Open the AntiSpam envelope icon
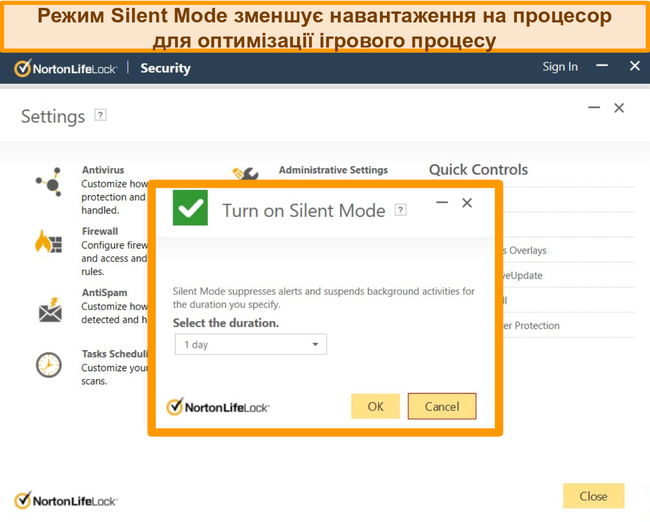 pos(50,310)
